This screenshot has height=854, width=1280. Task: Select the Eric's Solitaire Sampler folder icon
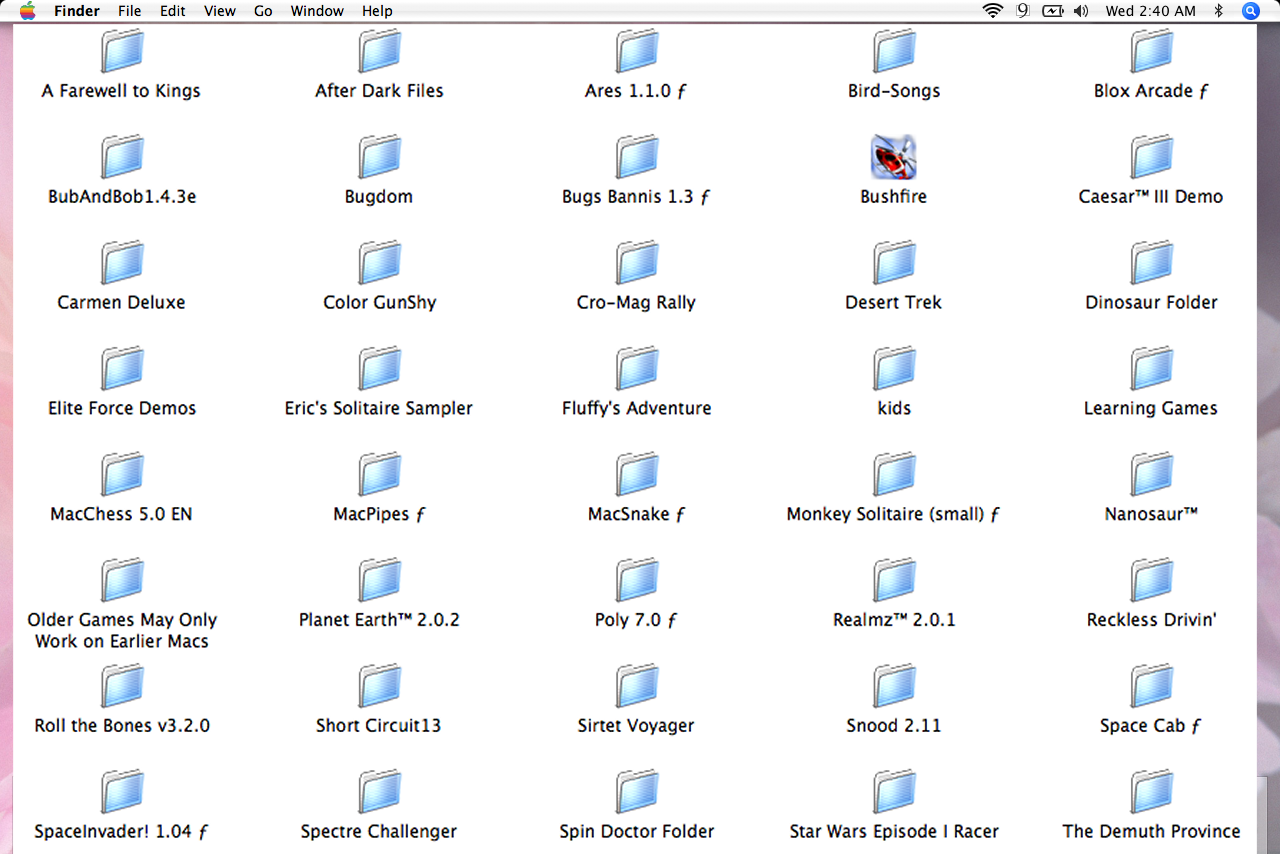tap(380, 368)
